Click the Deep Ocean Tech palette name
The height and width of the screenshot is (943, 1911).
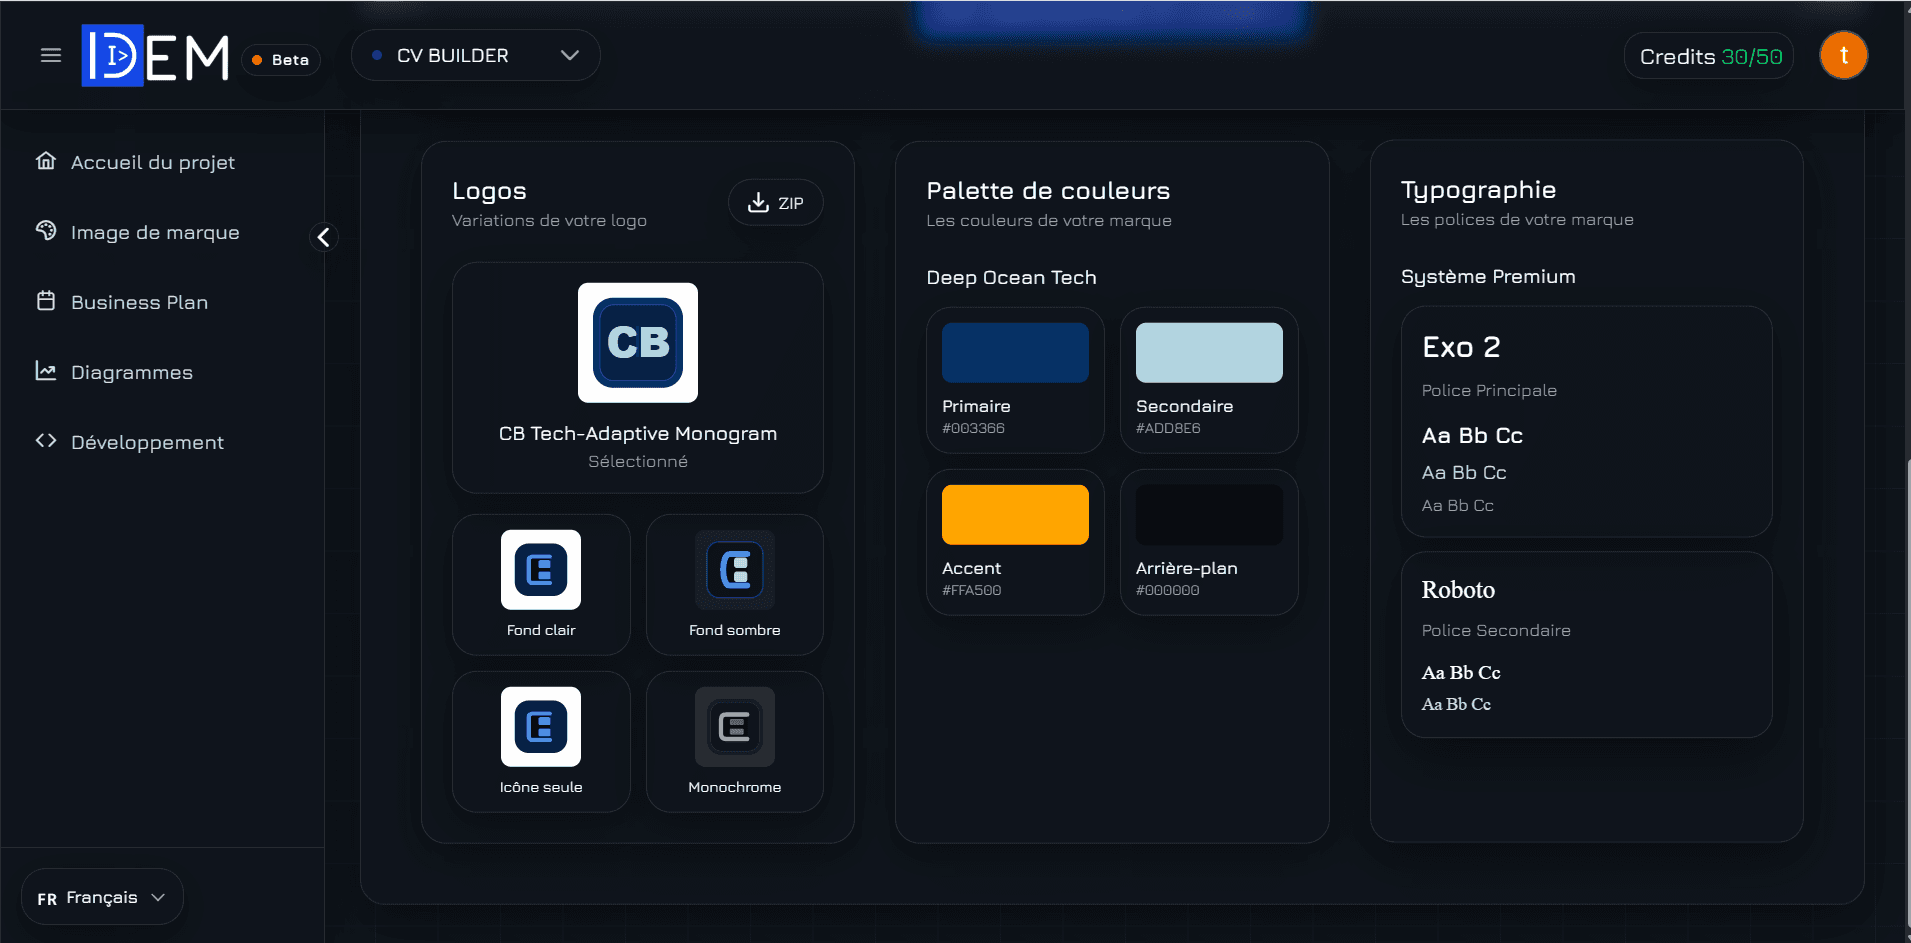[1011, 277]
